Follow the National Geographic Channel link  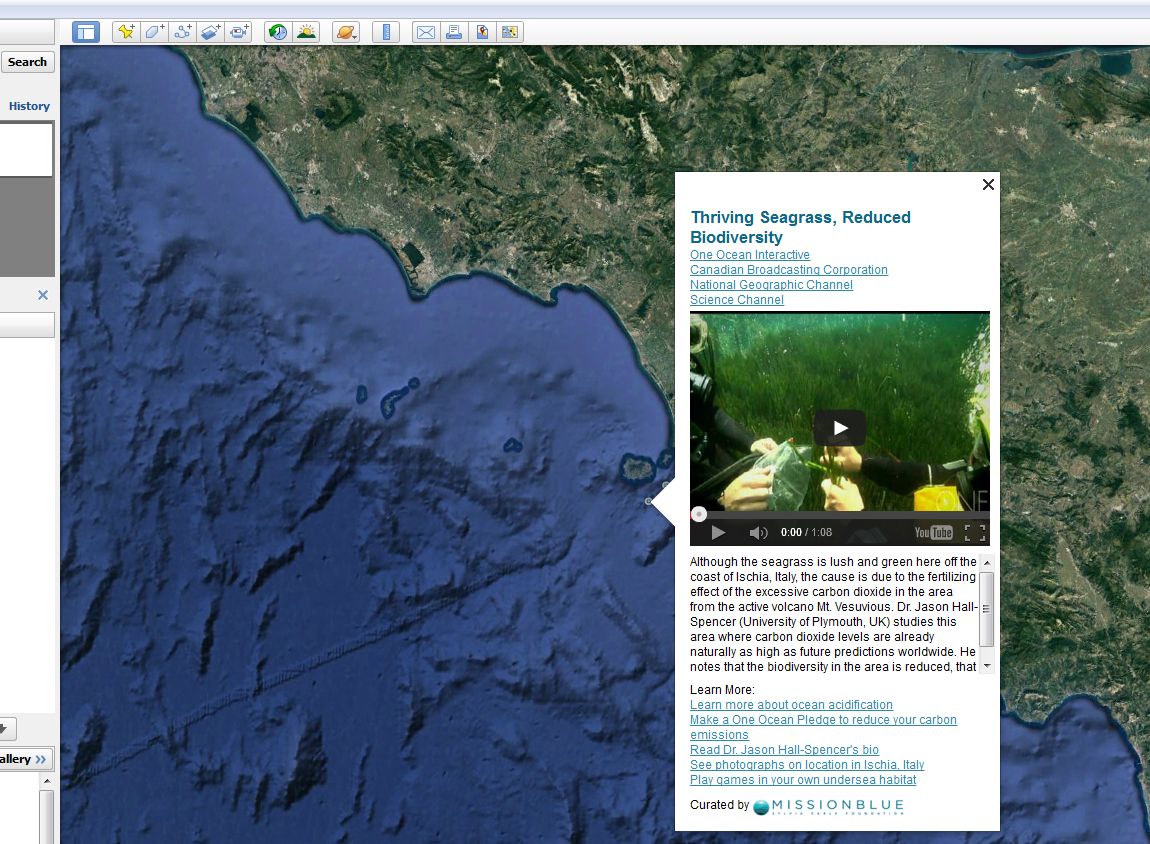coord(771,285)
